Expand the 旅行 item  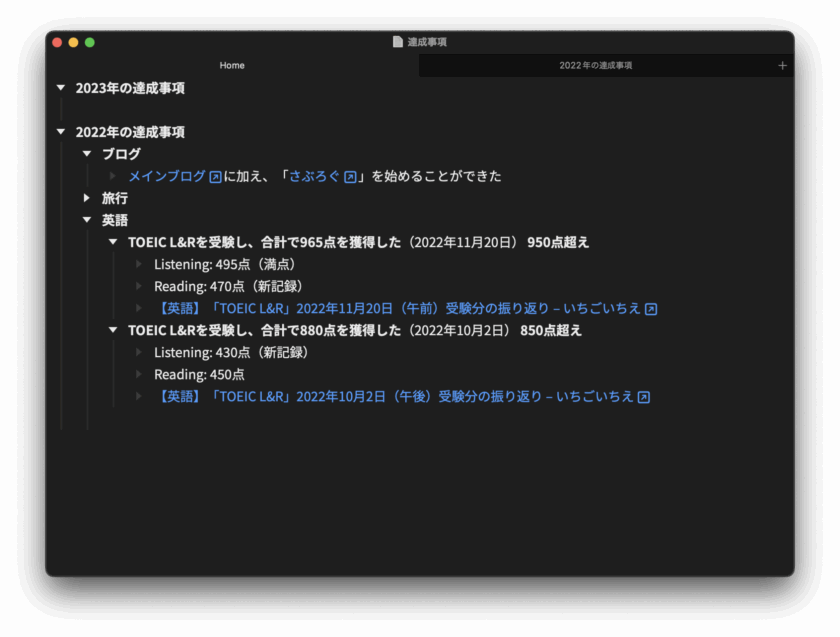click(x=87, y=198)
